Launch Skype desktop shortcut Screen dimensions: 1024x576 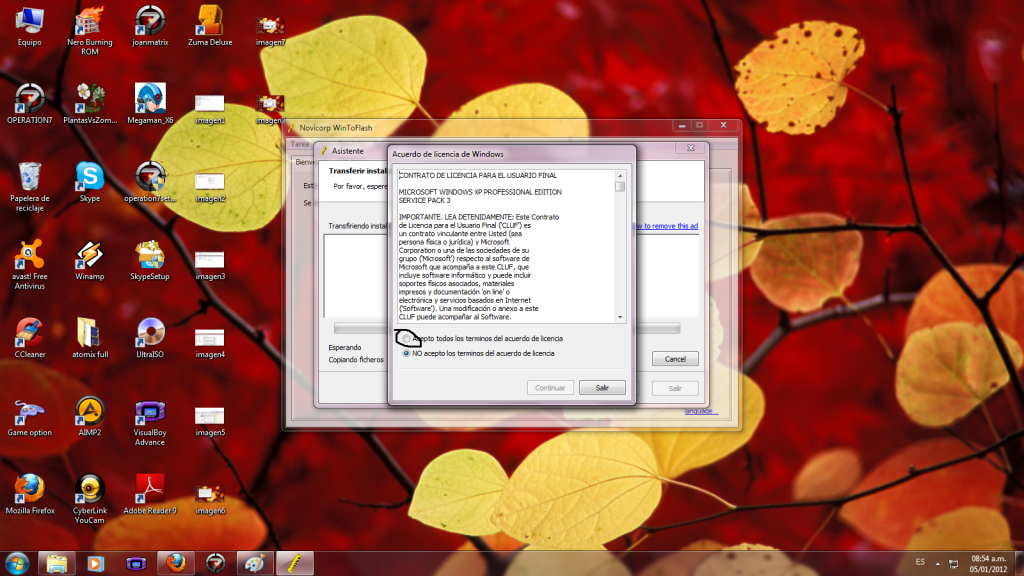pyautogui.click(x=89, y=183)
